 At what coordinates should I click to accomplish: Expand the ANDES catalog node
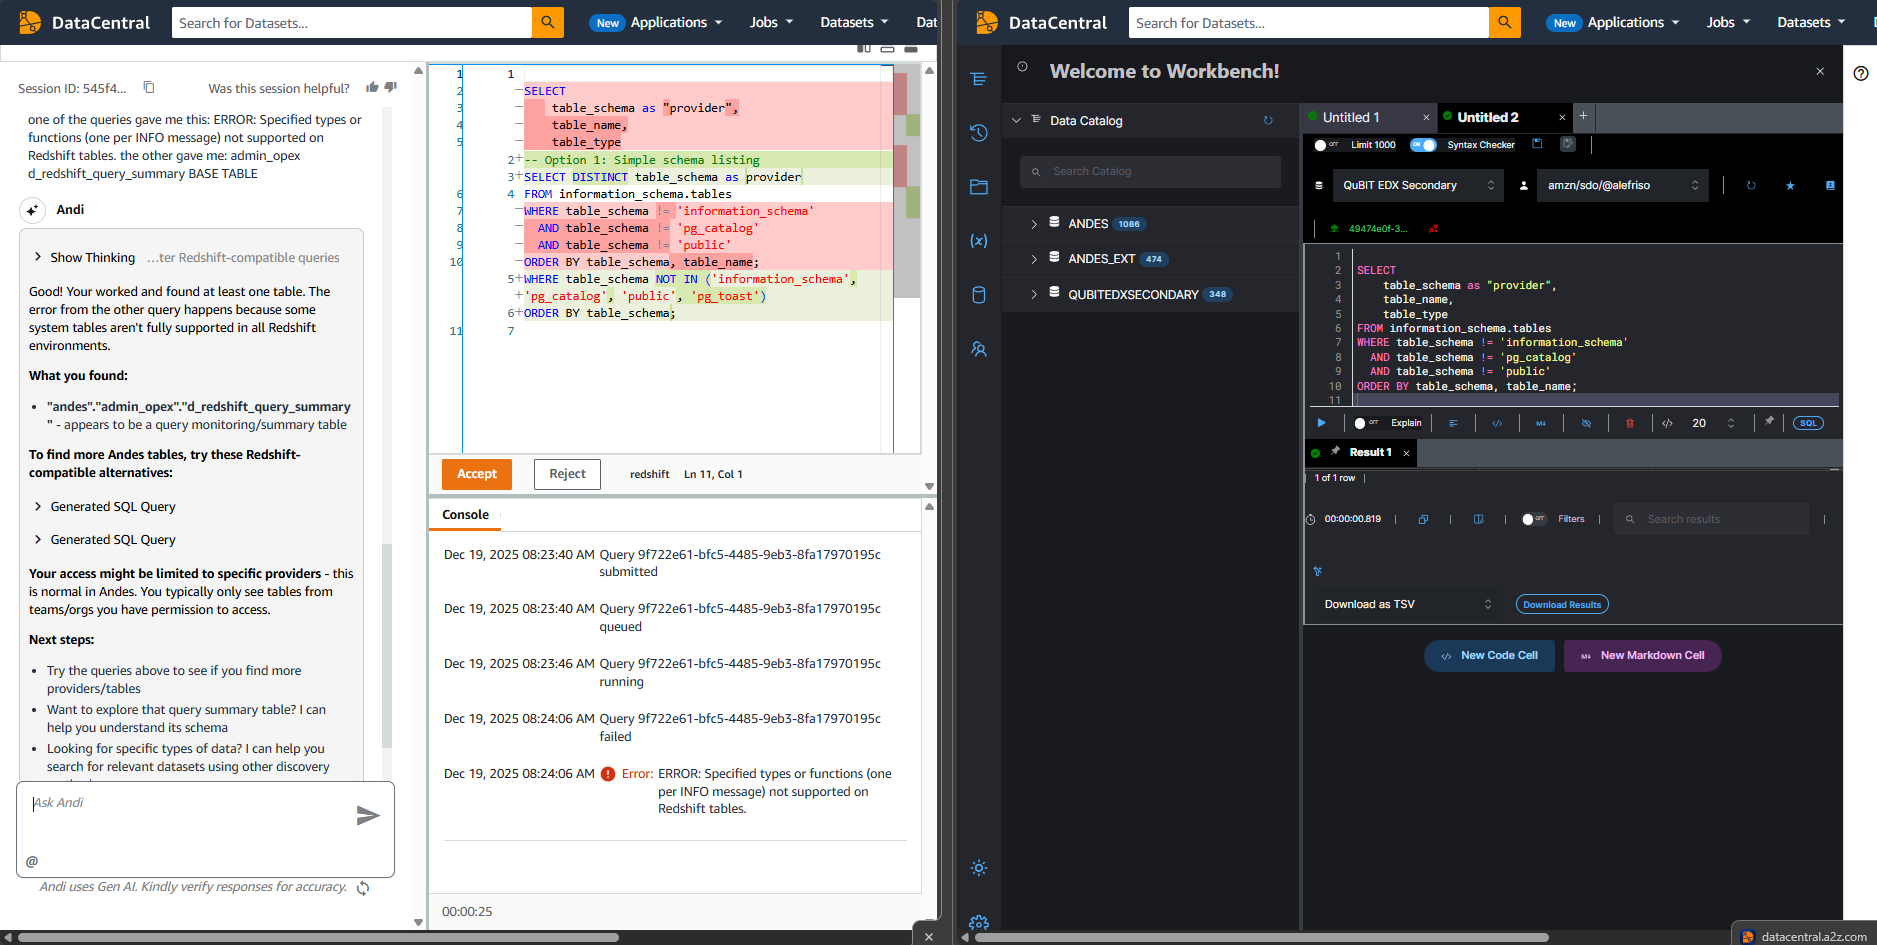pos(1034,224)
